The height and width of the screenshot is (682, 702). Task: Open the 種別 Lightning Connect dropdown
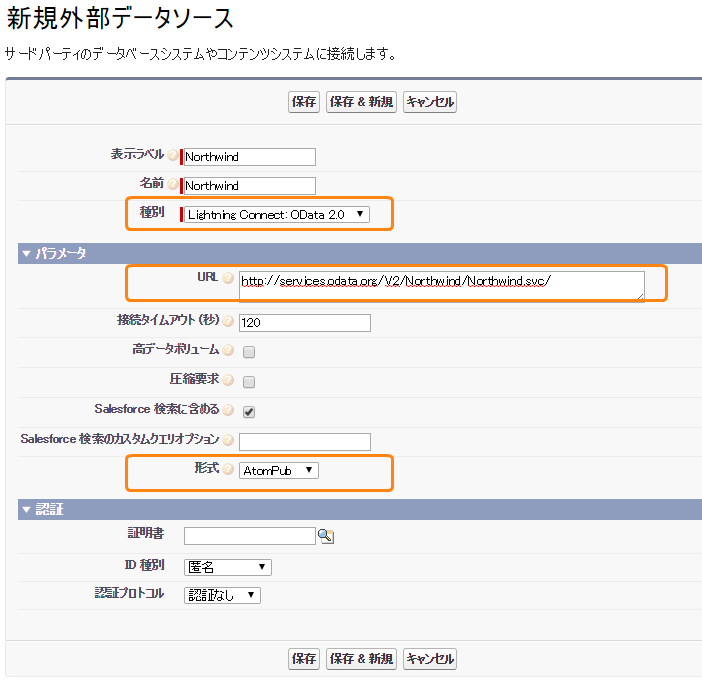pyautogui.click(x=276, y=214)
